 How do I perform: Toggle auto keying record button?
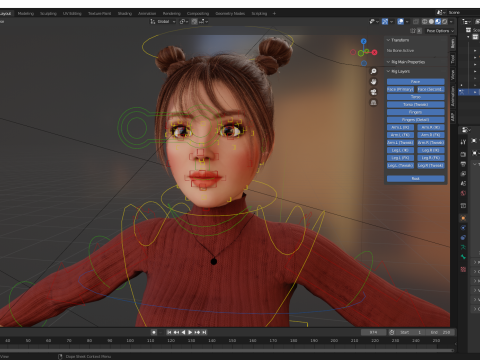[x=154, y=332]
